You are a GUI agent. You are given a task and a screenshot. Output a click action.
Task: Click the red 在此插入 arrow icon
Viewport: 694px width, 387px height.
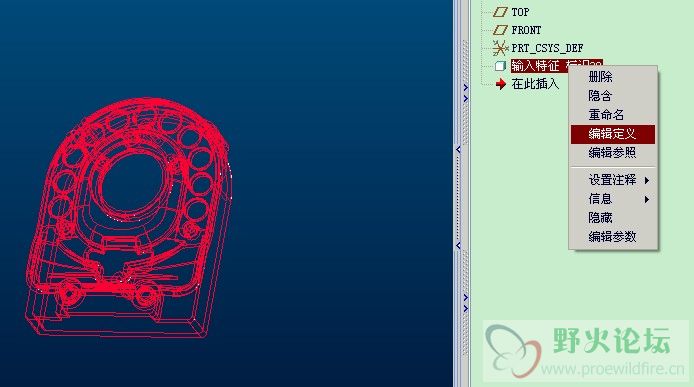(501, 84)
